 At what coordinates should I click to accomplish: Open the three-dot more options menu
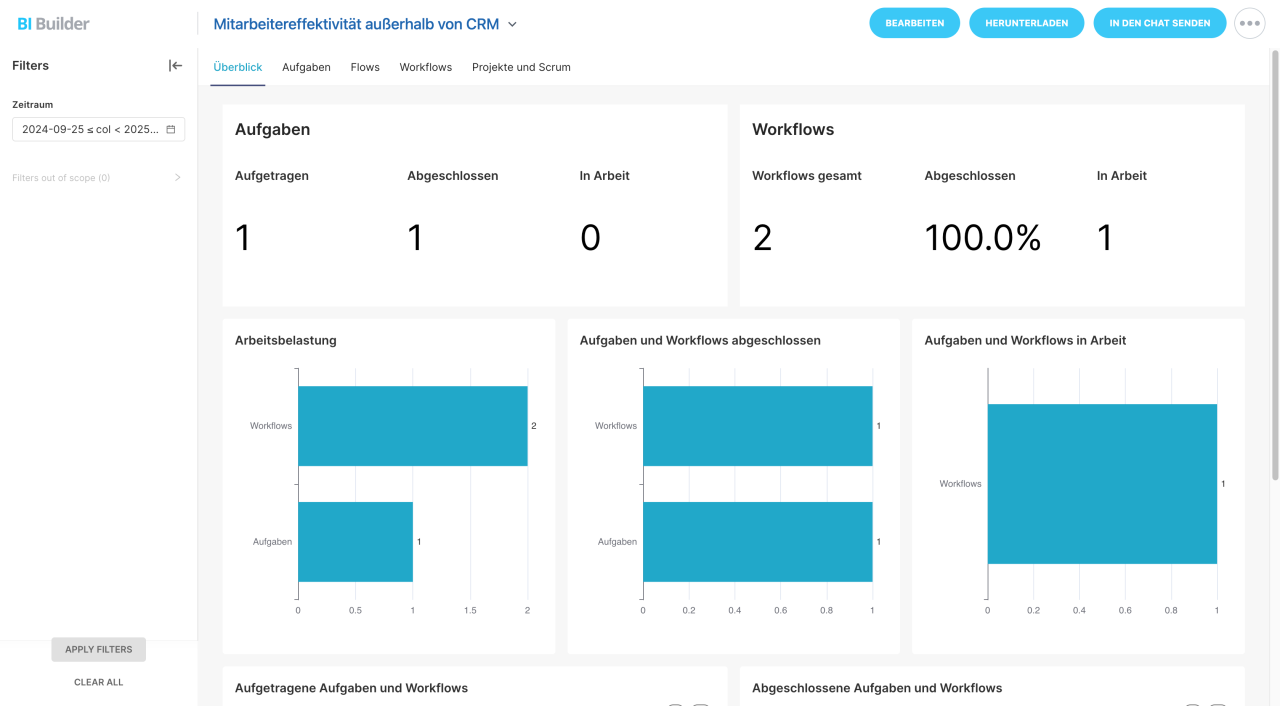click(x=1249, y=23)
